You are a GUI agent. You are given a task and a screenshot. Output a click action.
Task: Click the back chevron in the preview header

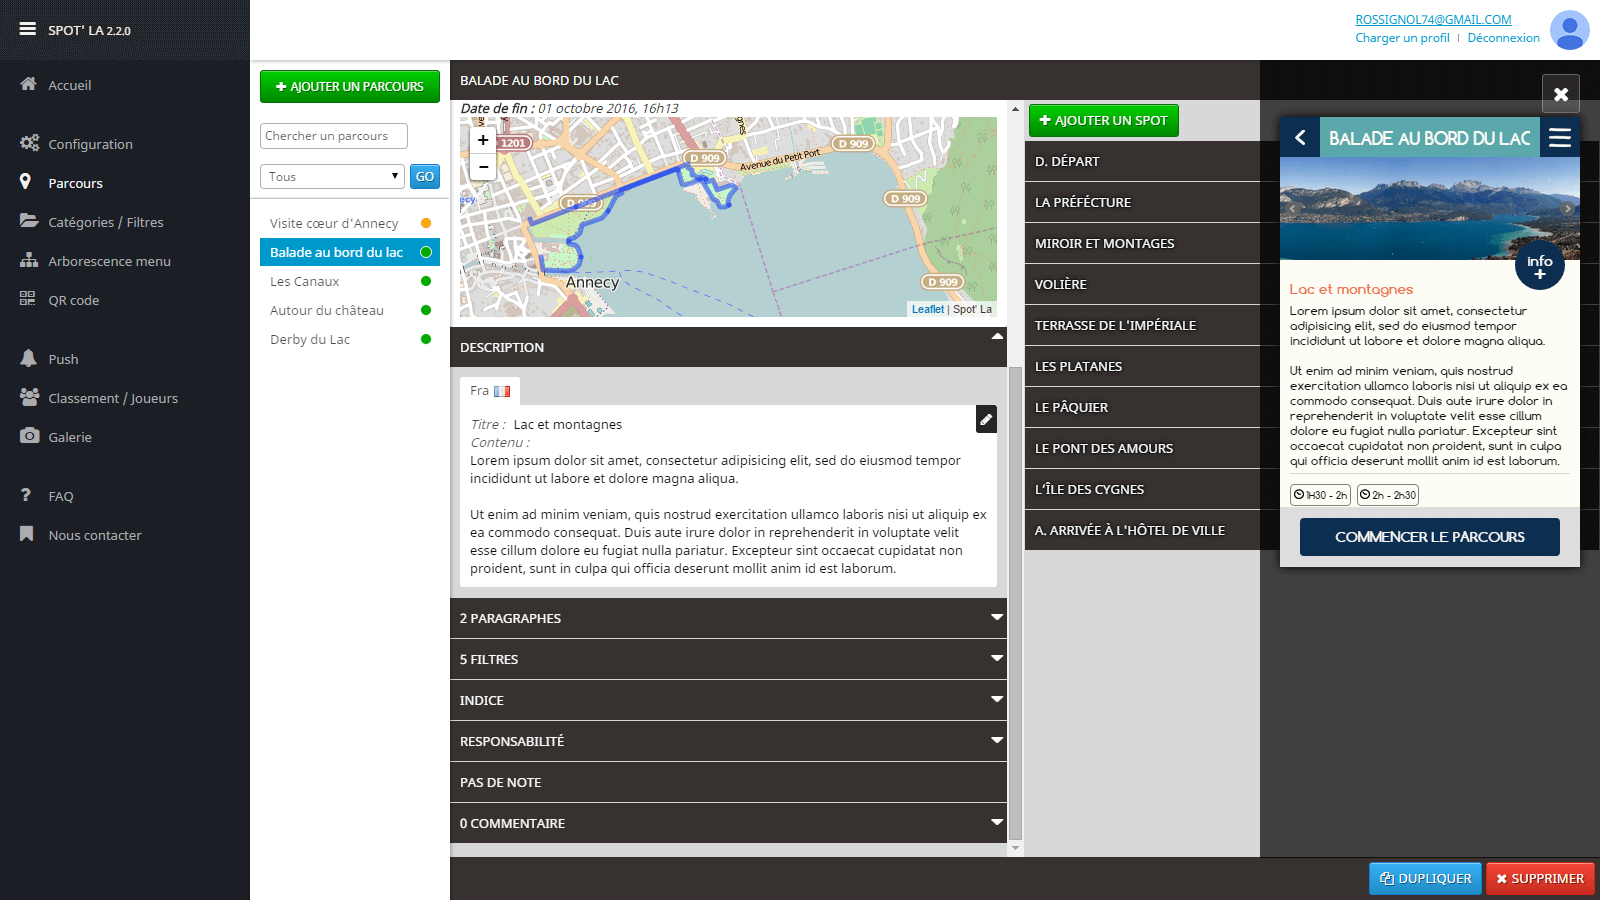click(x=1300, y=137)
